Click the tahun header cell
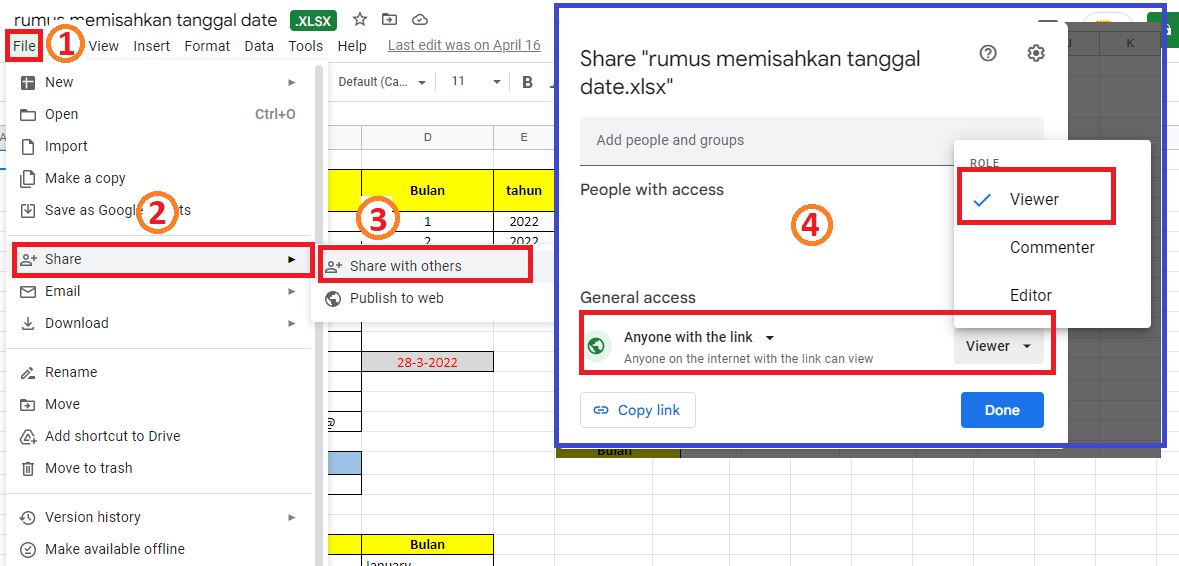The image size is (1179, 566). click(524, 191)
